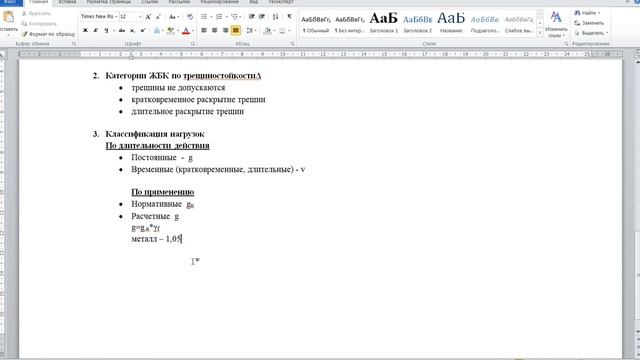Click the Paste (Вставить) clipboard icon
Image resolution: width=640 pixels, height=360 pixels.
[8, 17]
